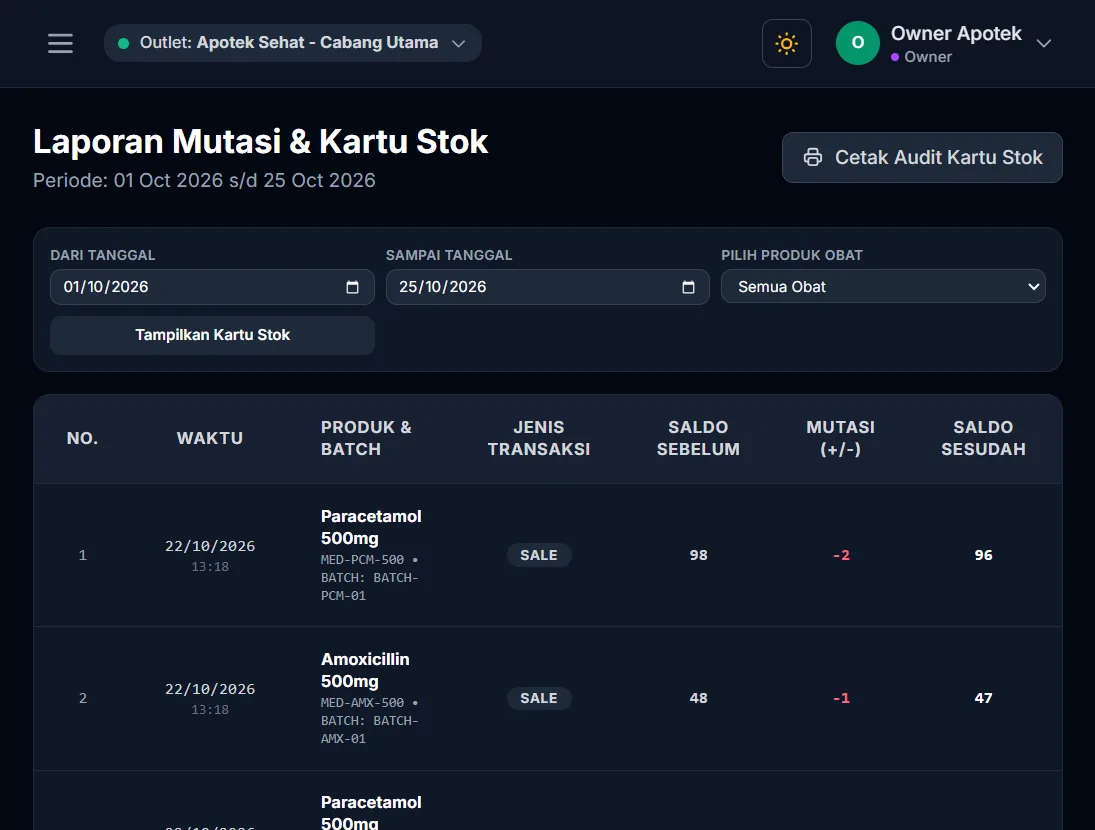The image size is (1095, 830).
Task: Click the mutasi value -2
Action: pos(841,555)
